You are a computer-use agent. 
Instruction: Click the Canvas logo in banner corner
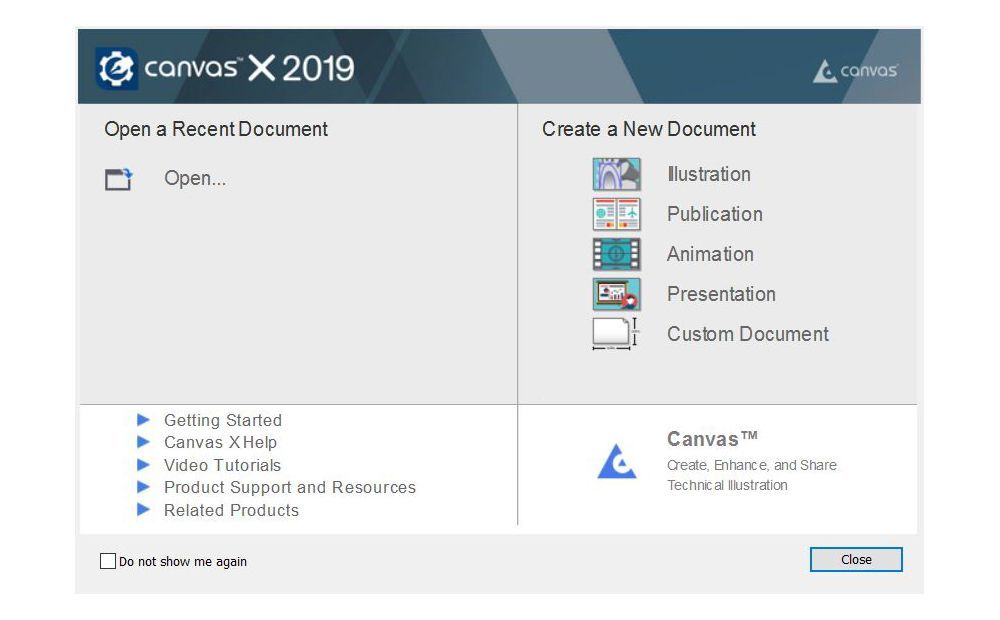(855, 71)
